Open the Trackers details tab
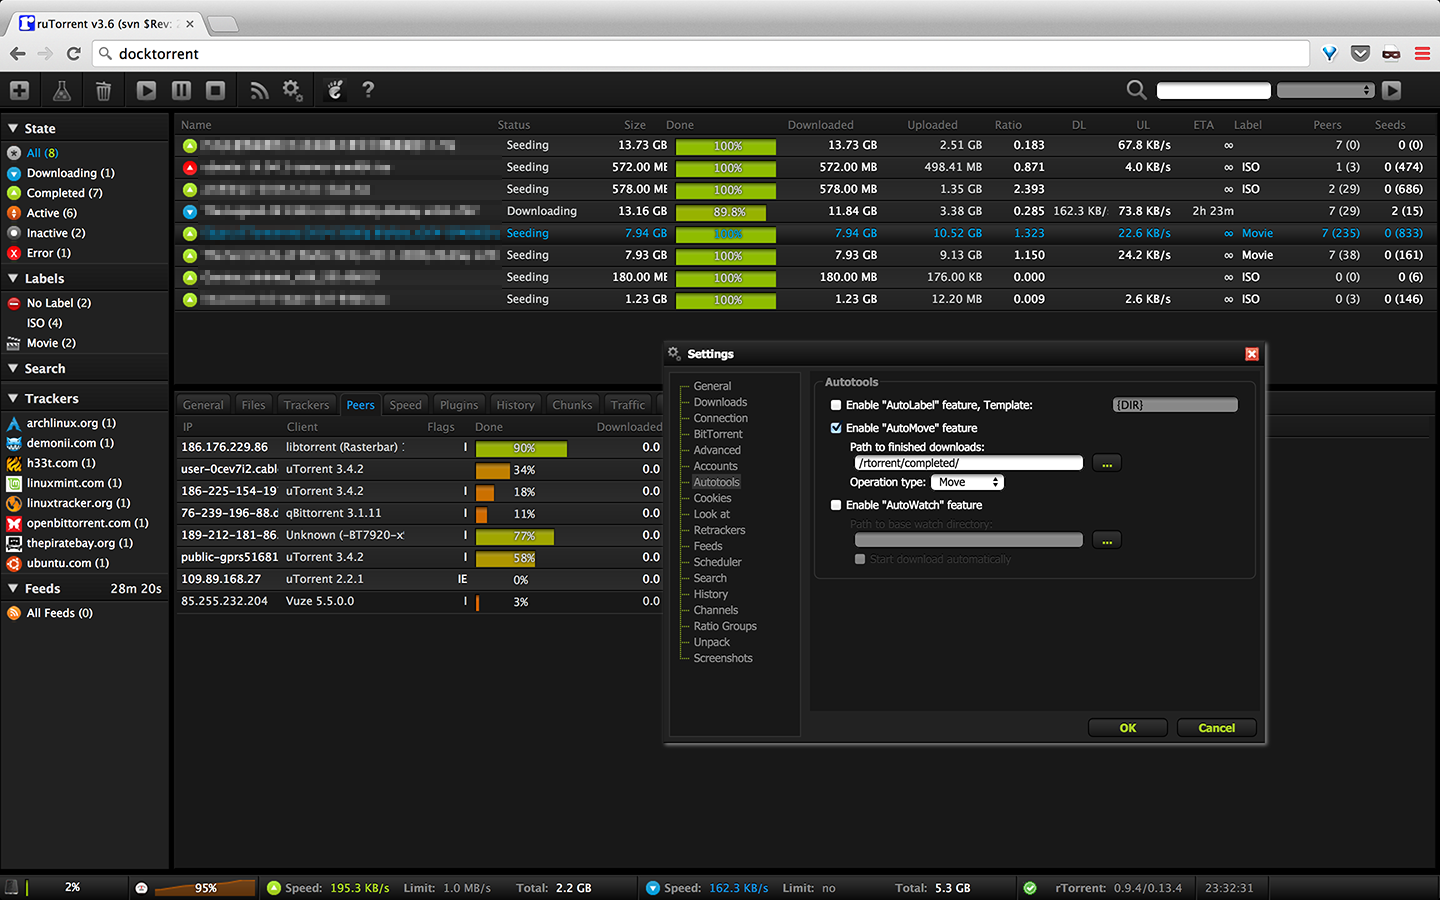 [x=306, y=405]
